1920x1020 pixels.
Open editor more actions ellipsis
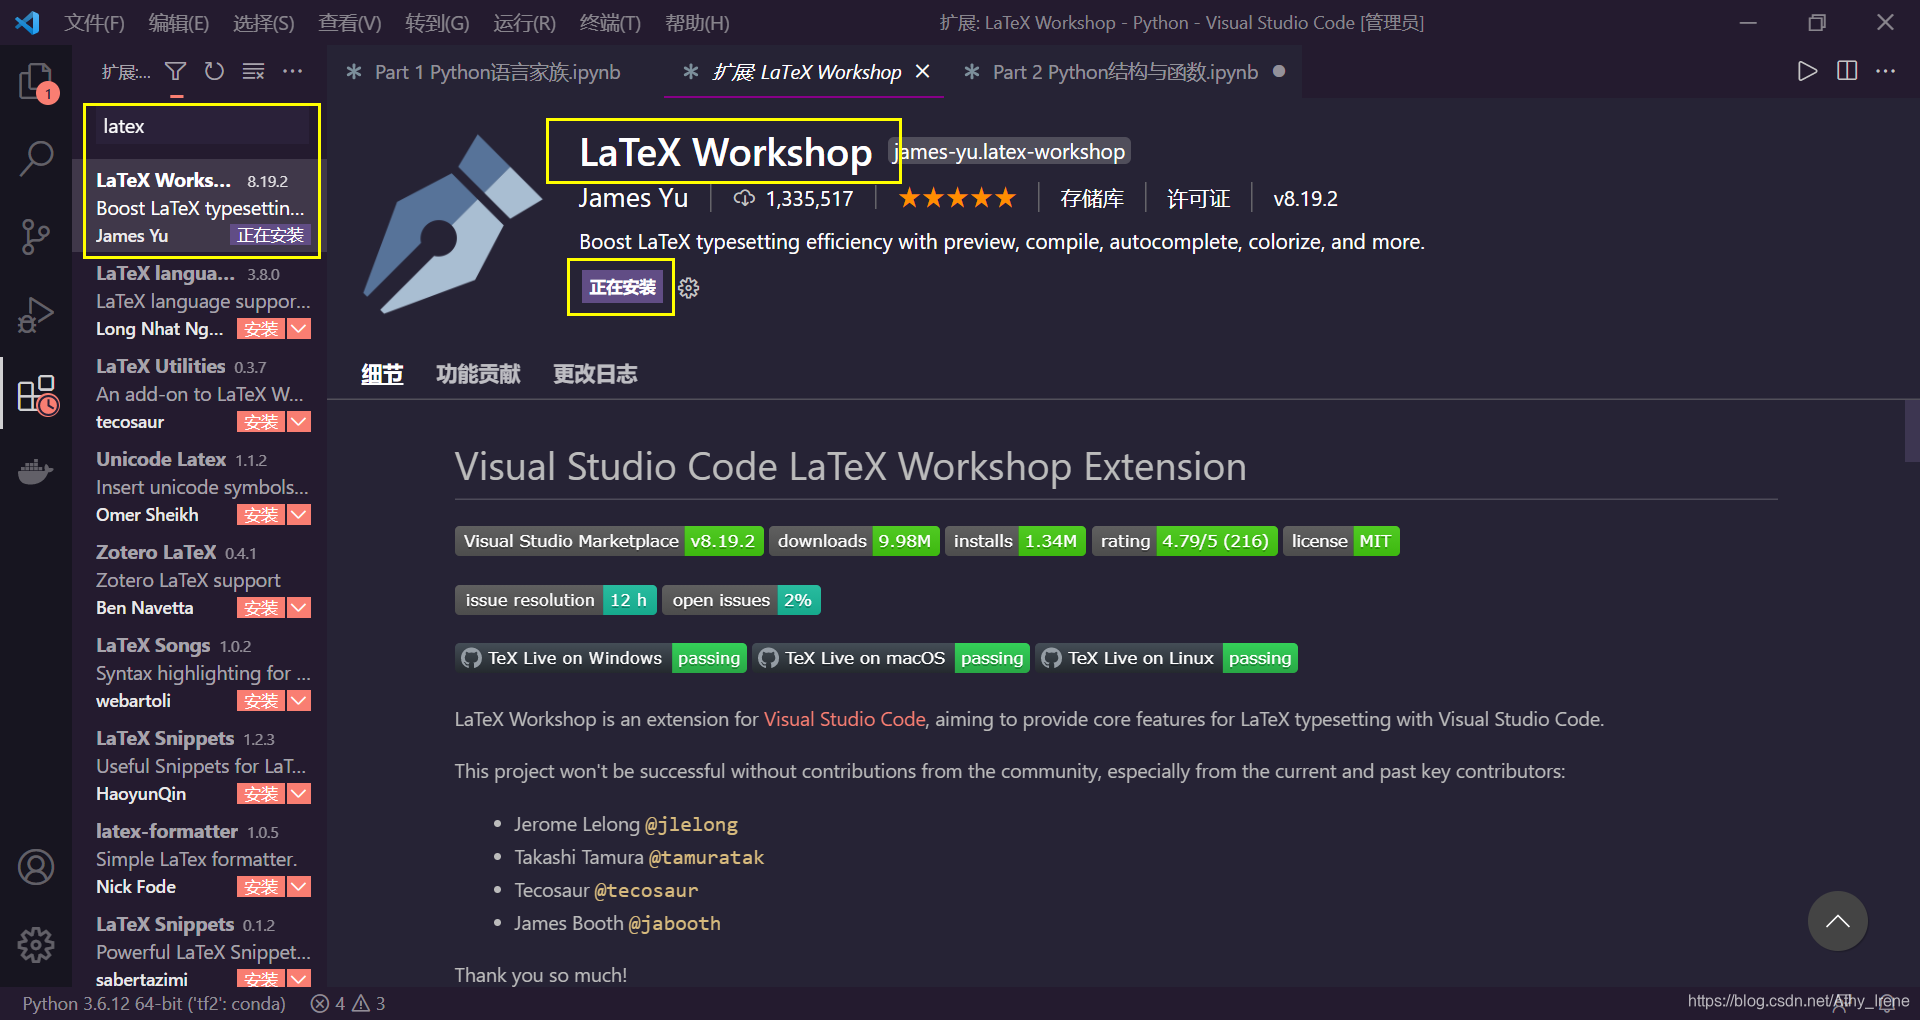click(1886, 71)
